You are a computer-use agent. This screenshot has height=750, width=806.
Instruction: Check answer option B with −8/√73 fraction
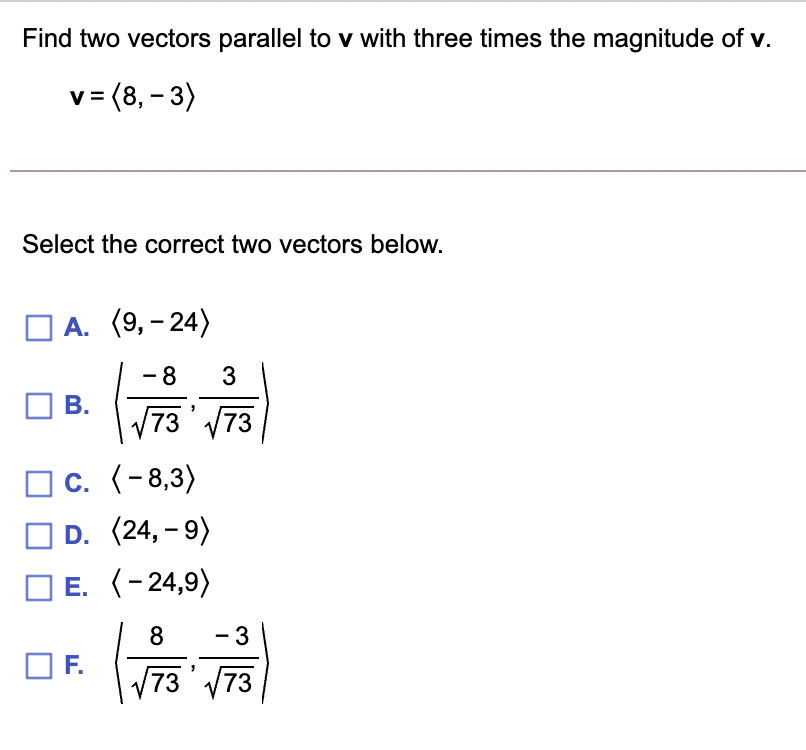coord(39,404)
